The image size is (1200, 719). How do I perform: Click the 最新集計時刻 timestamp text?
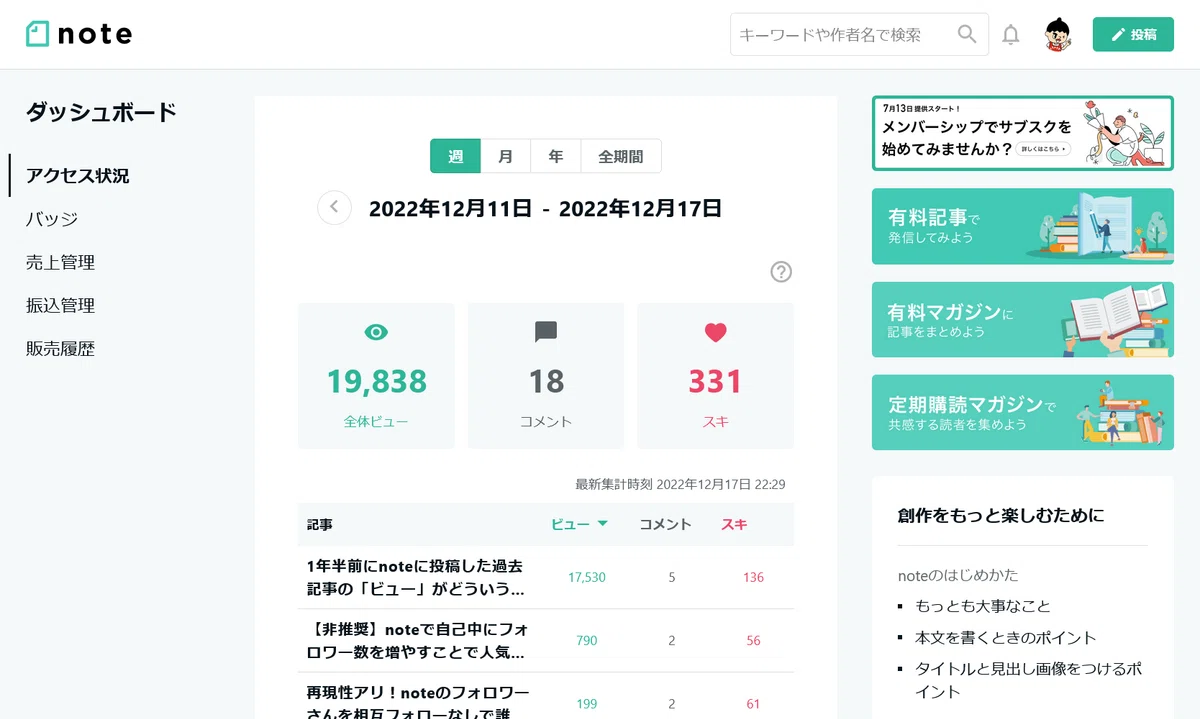(680, 484)
